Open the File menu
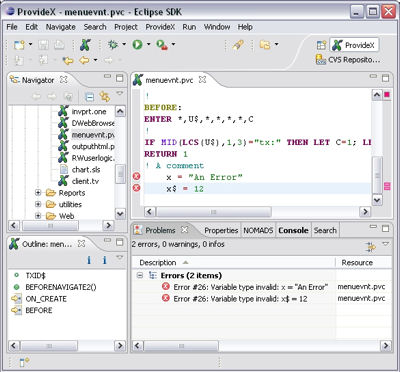Image resolution: width=400 pixels, height=372 pixels. click(12, 27)
